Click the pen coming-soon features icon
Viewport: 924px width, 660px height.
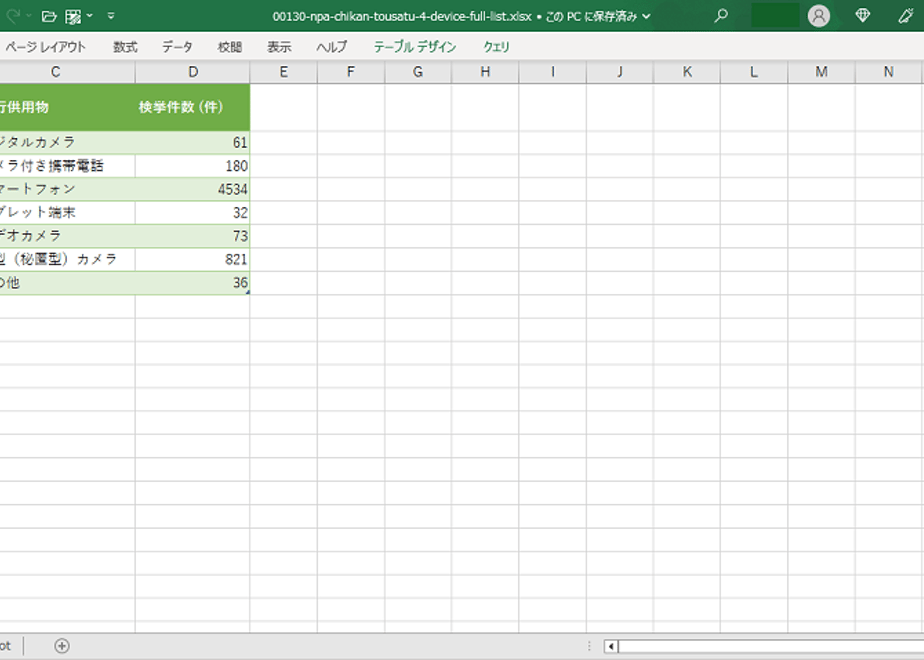pos(906,16)
